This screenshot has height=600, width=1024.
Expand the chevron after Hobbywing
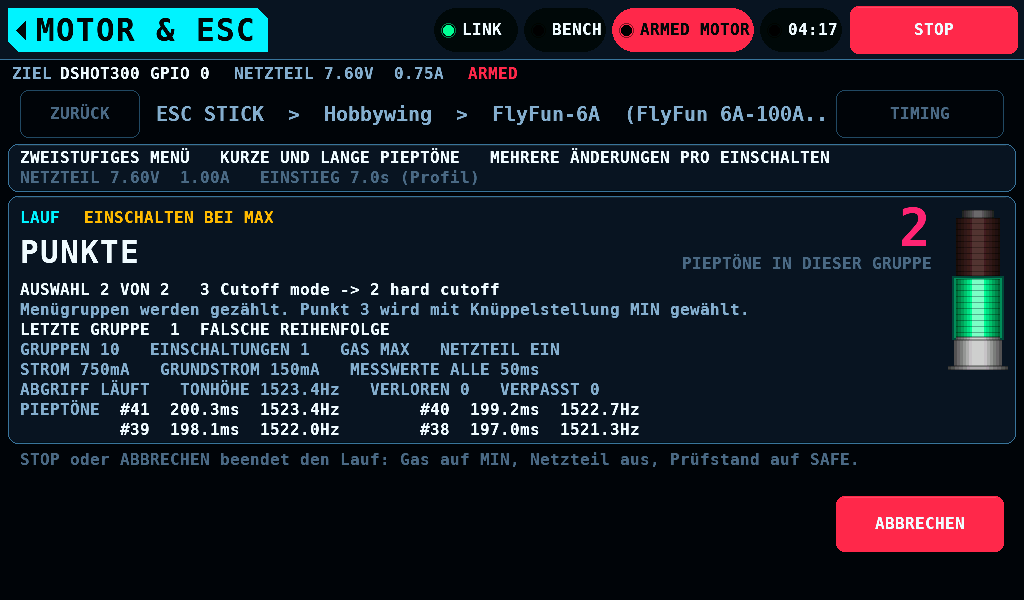point(462,116)
